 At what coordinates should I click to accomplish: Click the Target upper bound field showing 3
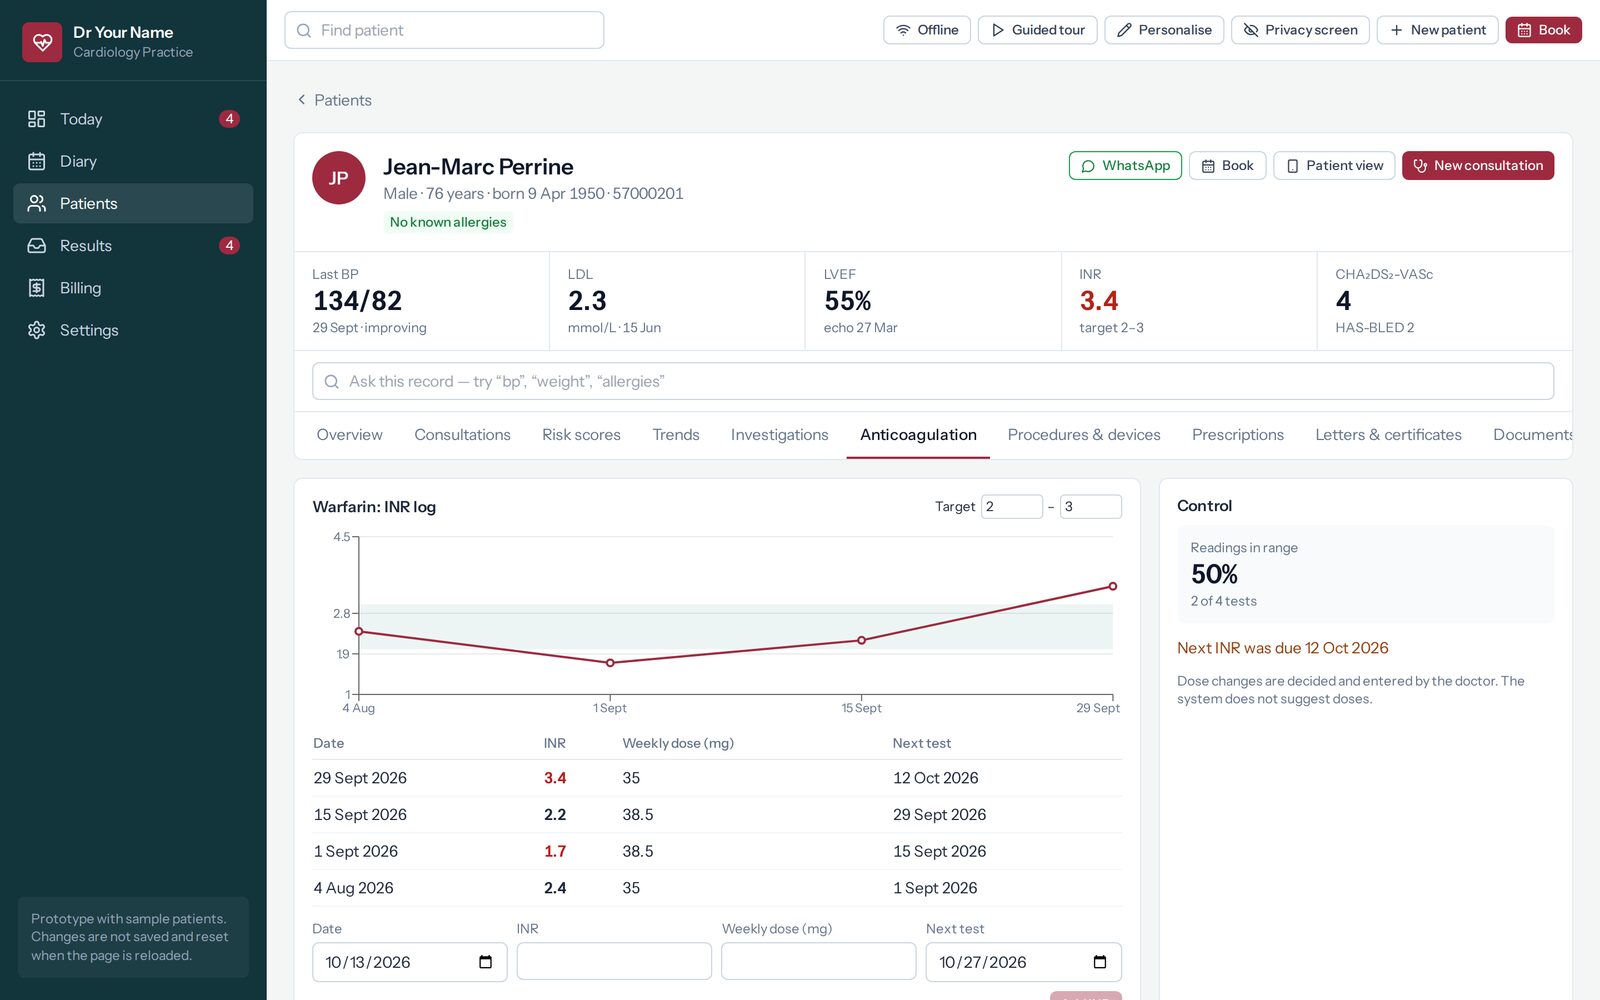pyautogui.click(x=1090, y=507)
